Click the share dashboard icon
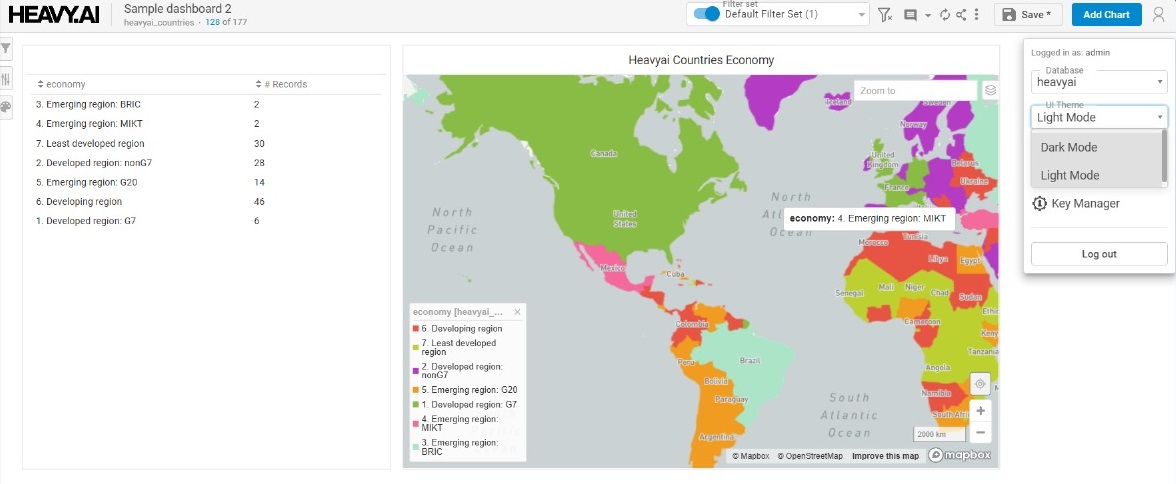 [961, 14]
